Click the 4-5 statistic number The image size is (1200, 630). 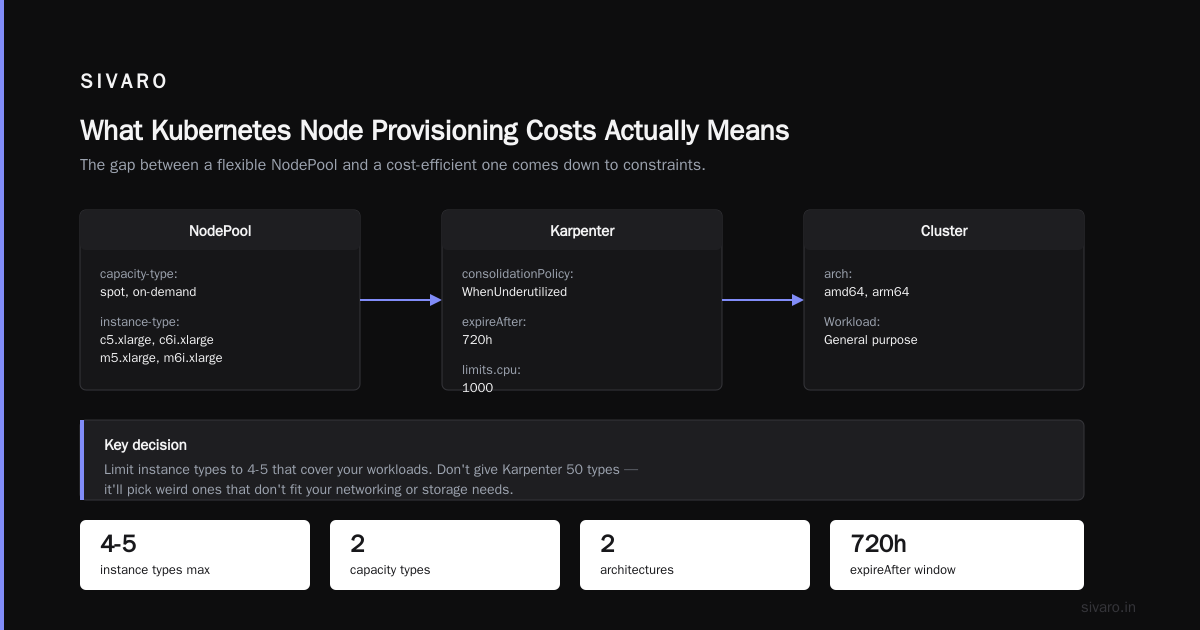[x=118, y=544]
